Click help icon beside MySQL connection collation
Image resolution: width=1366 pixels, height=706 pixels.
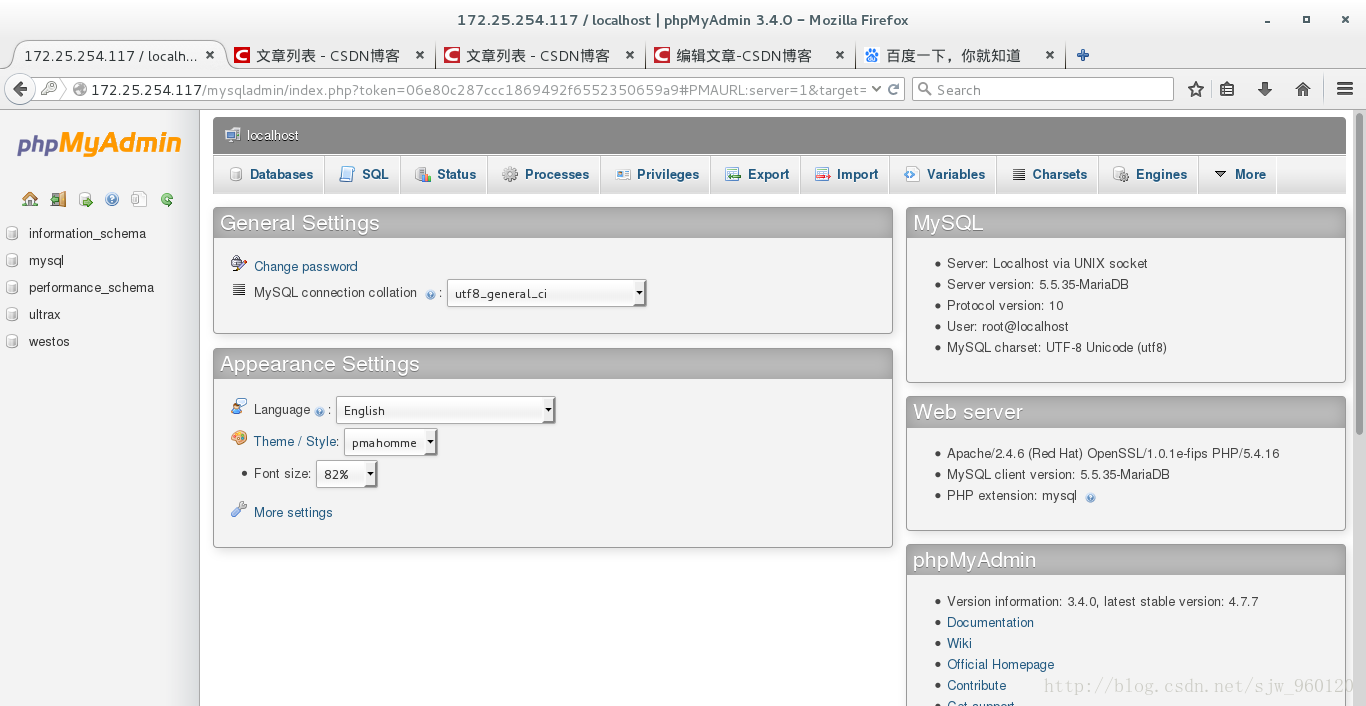(x=430, y=295)
